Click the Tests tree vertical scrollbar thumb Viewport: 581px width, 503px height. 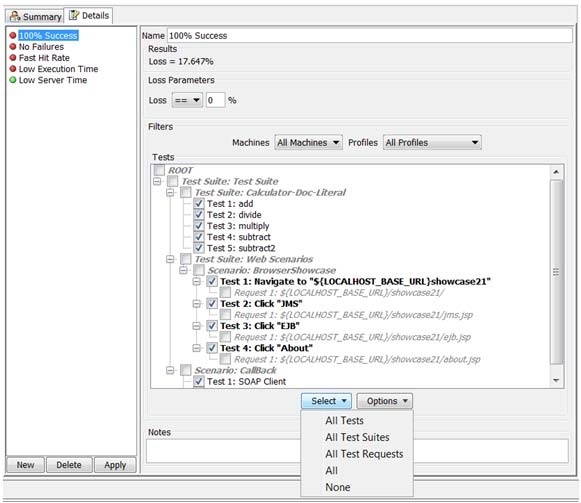[x=556, y=272]
